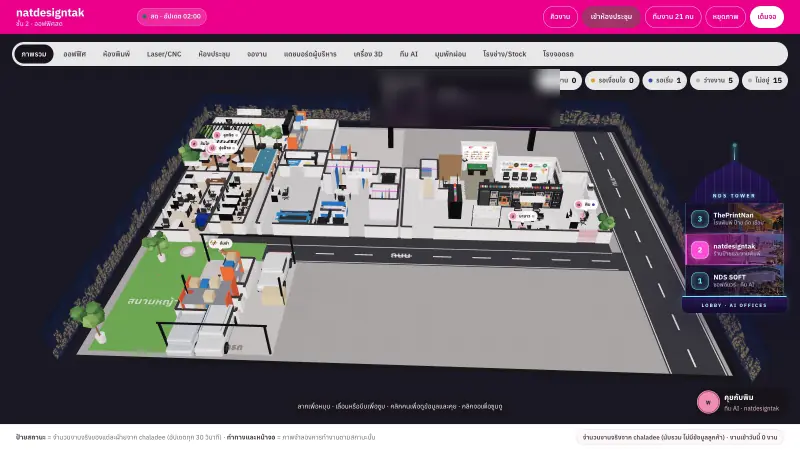Click the worker marker above the warehouse shelves
Screen dimensions: 800x450
click(x=220, y=243)
